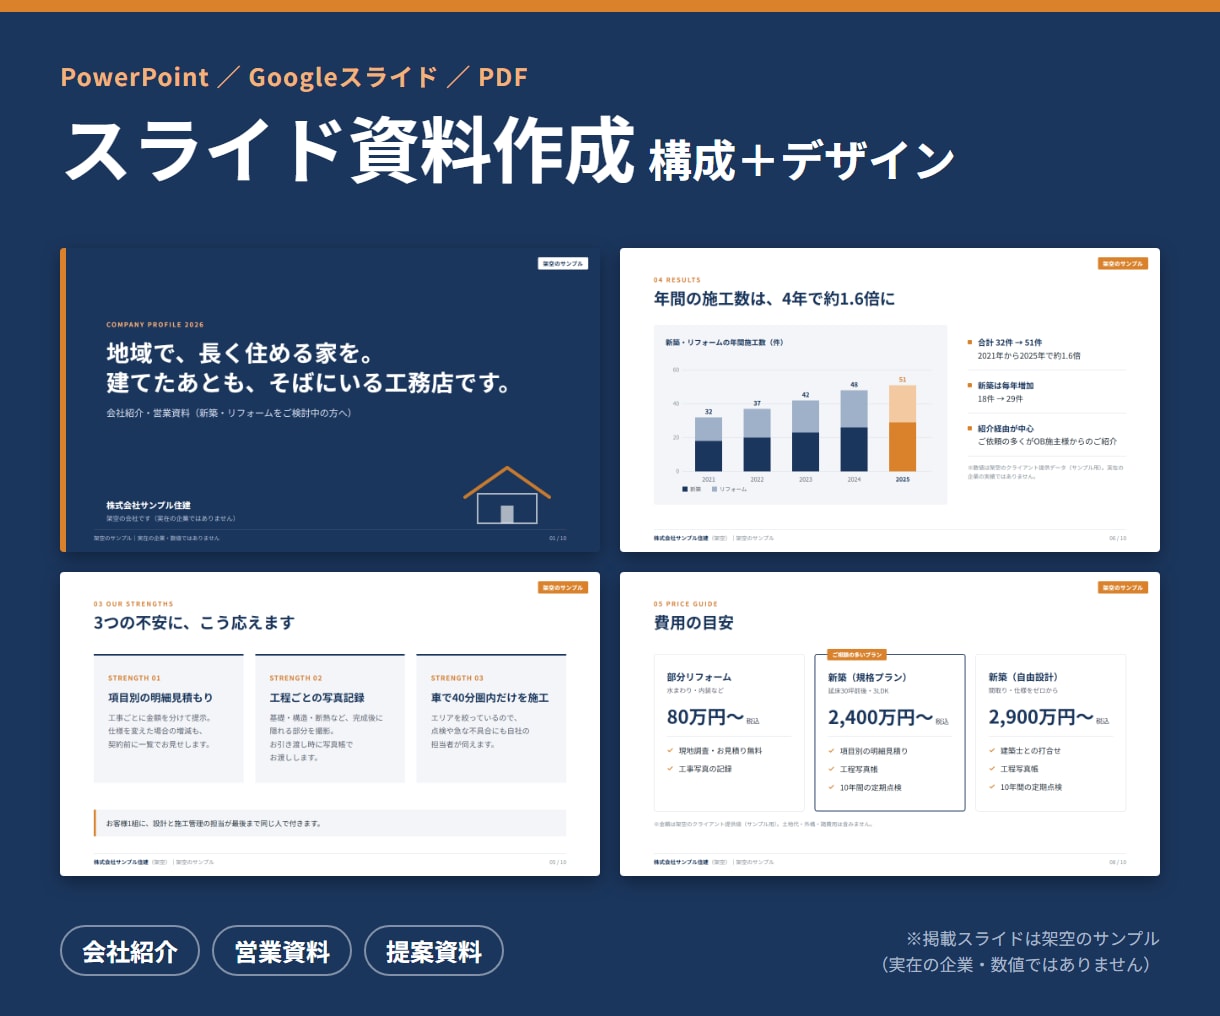Click the text Googleスライド in the header line
The image size is (1220, 1016).
point(343,77)
